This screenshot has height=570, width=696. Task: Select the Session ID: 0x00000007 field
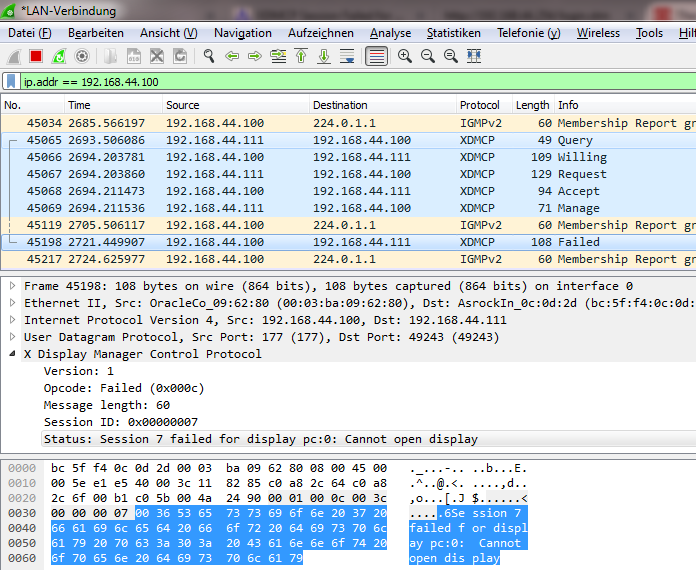[121, 422]
